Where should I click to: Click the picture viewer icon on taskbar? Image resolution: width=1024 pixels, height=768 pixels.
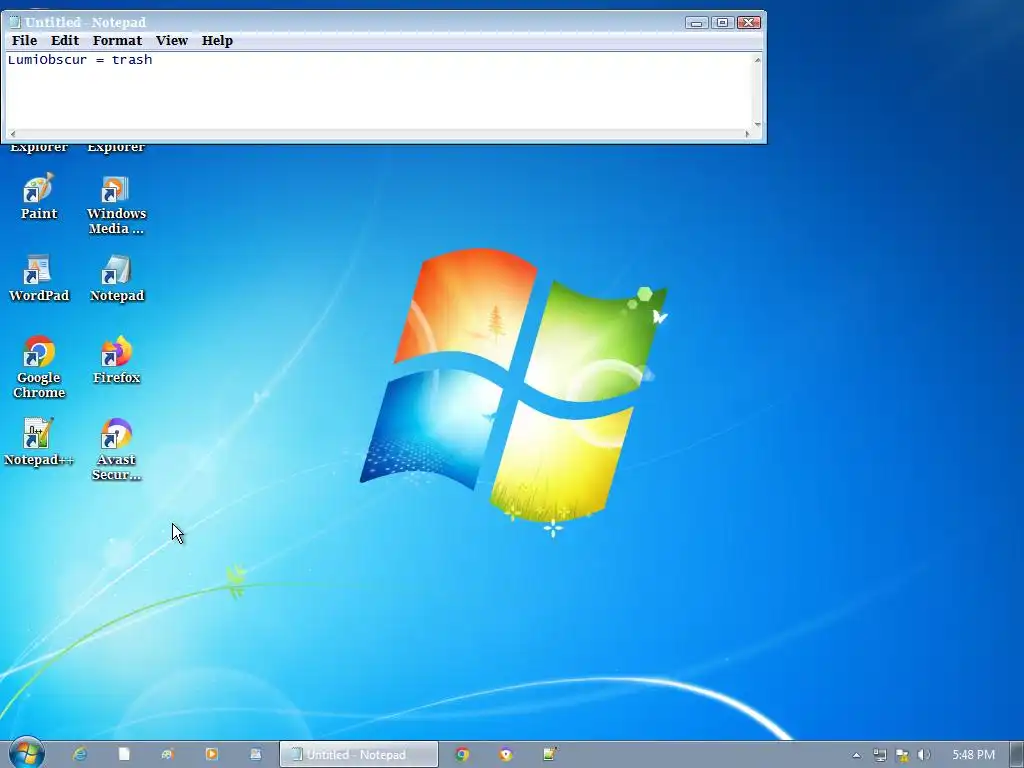click(255, 754)
